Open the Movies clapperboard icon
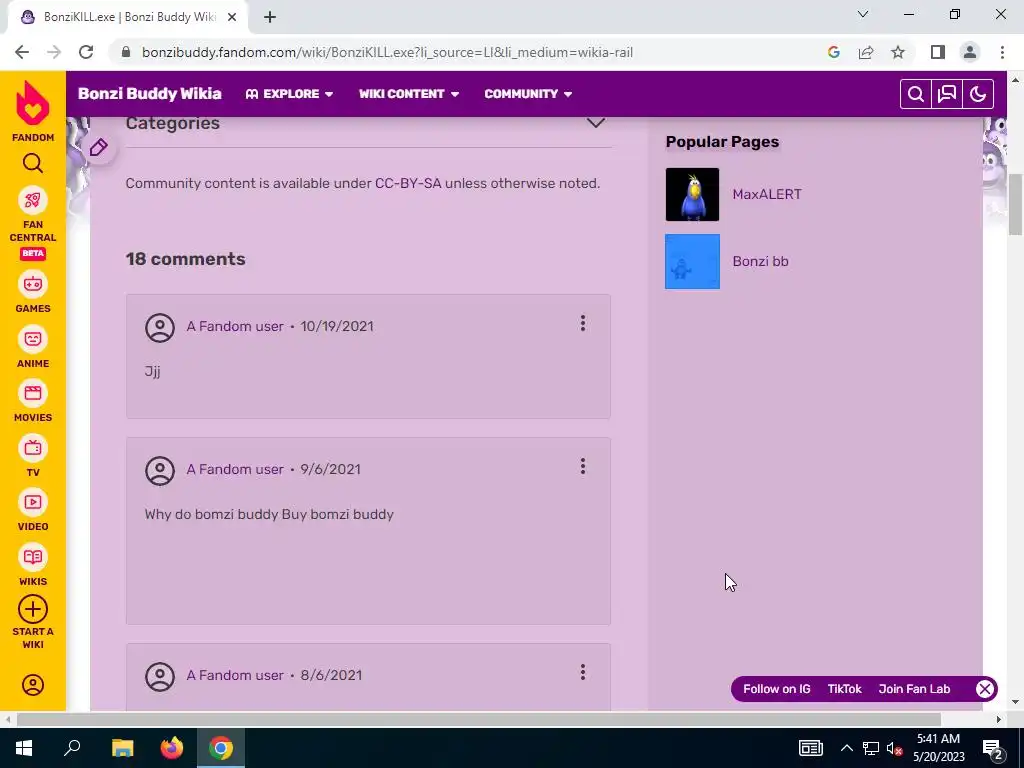 point(33,393)
